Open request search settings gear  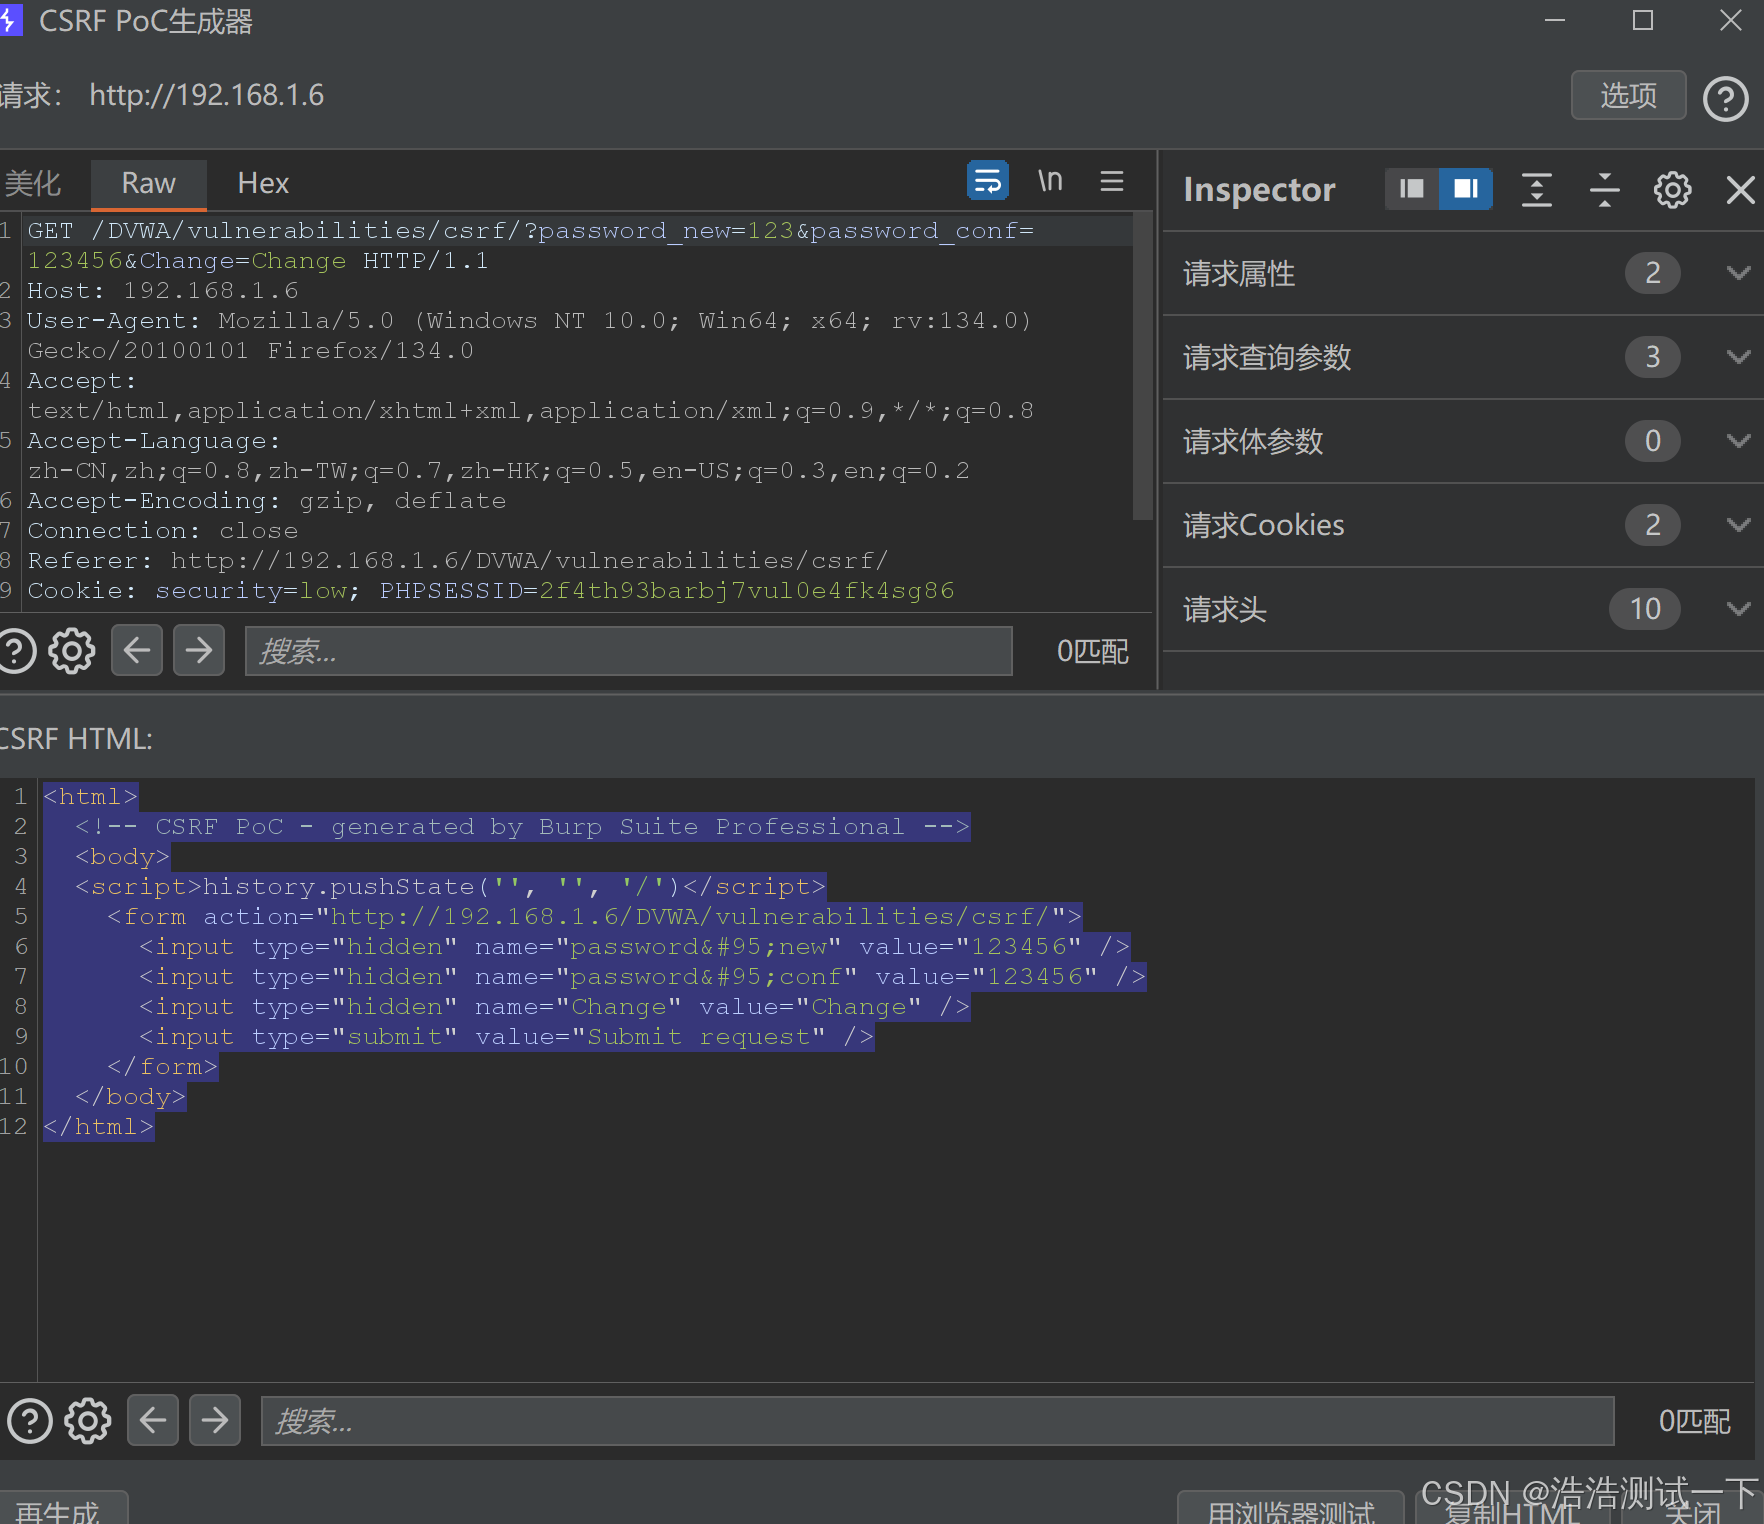click(72, 651)
